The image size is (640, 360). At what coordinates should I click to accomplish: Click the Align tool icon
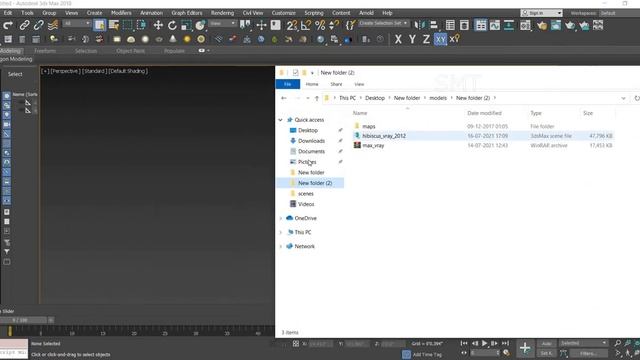(x=433, y=25)
